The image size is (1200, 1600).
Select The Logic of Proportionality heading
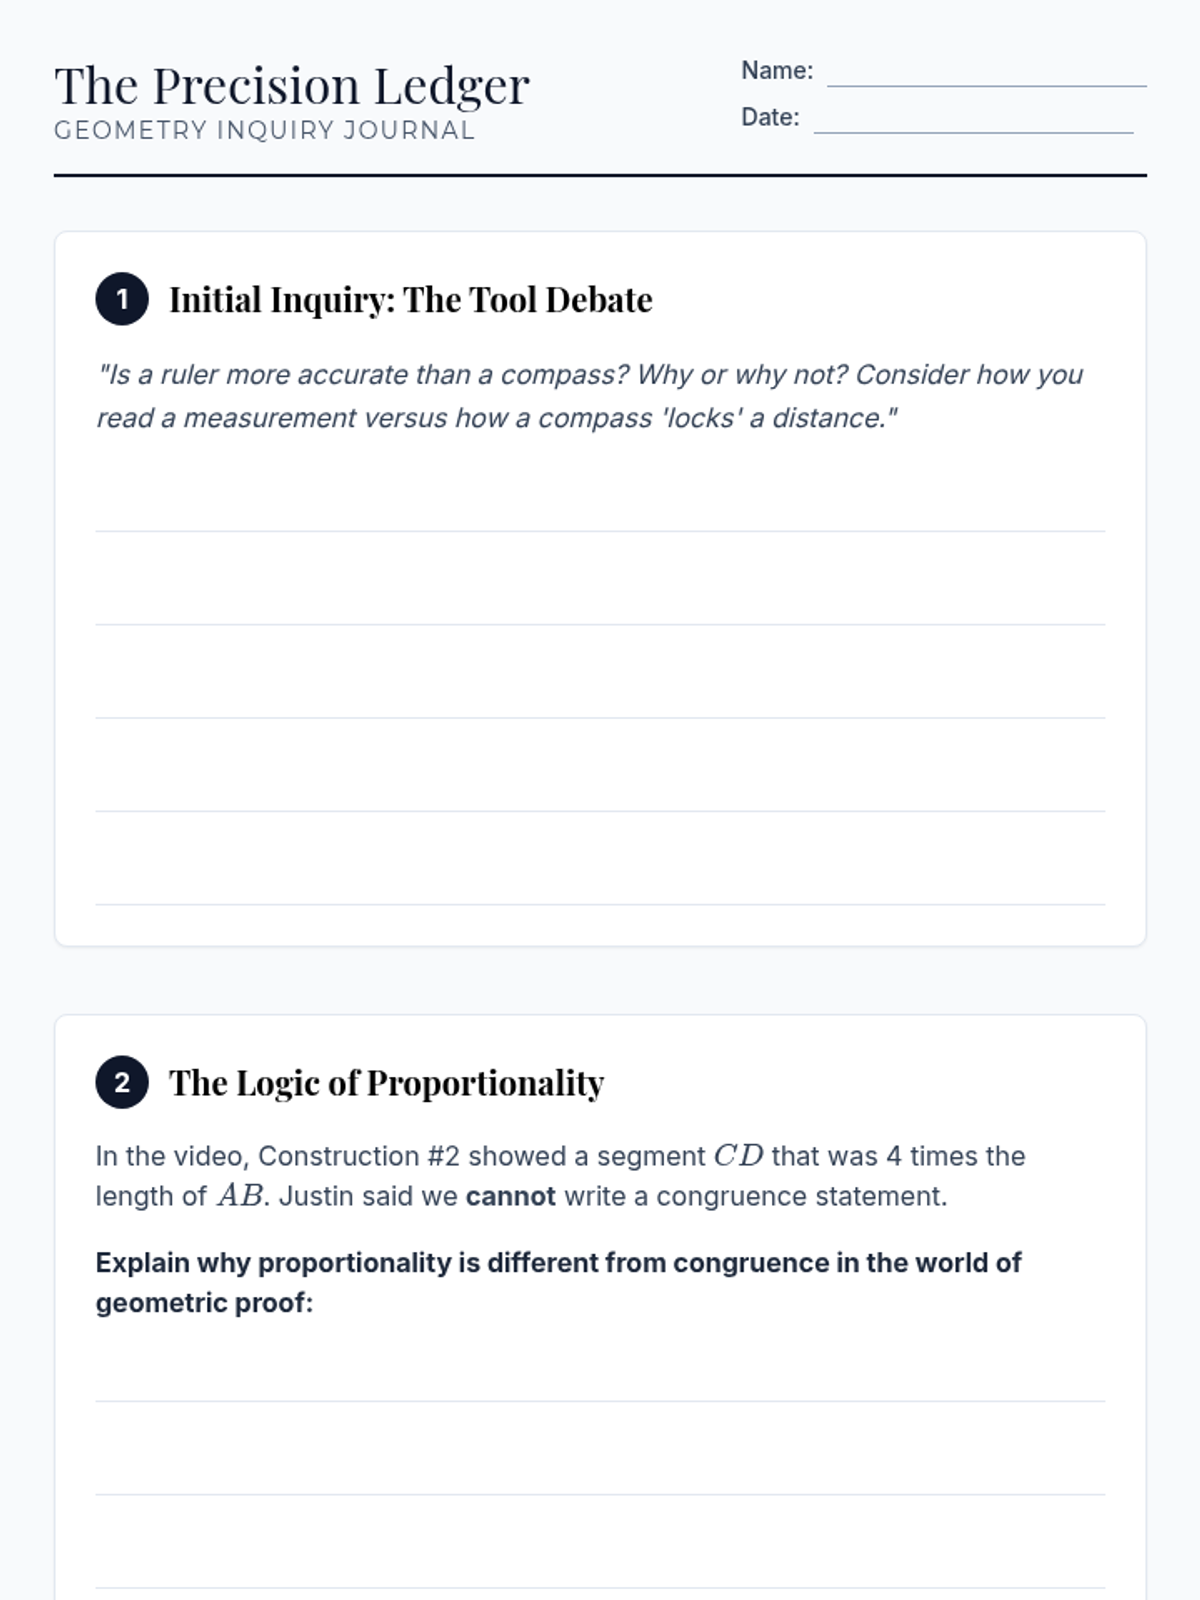[x=386, y=1082]
